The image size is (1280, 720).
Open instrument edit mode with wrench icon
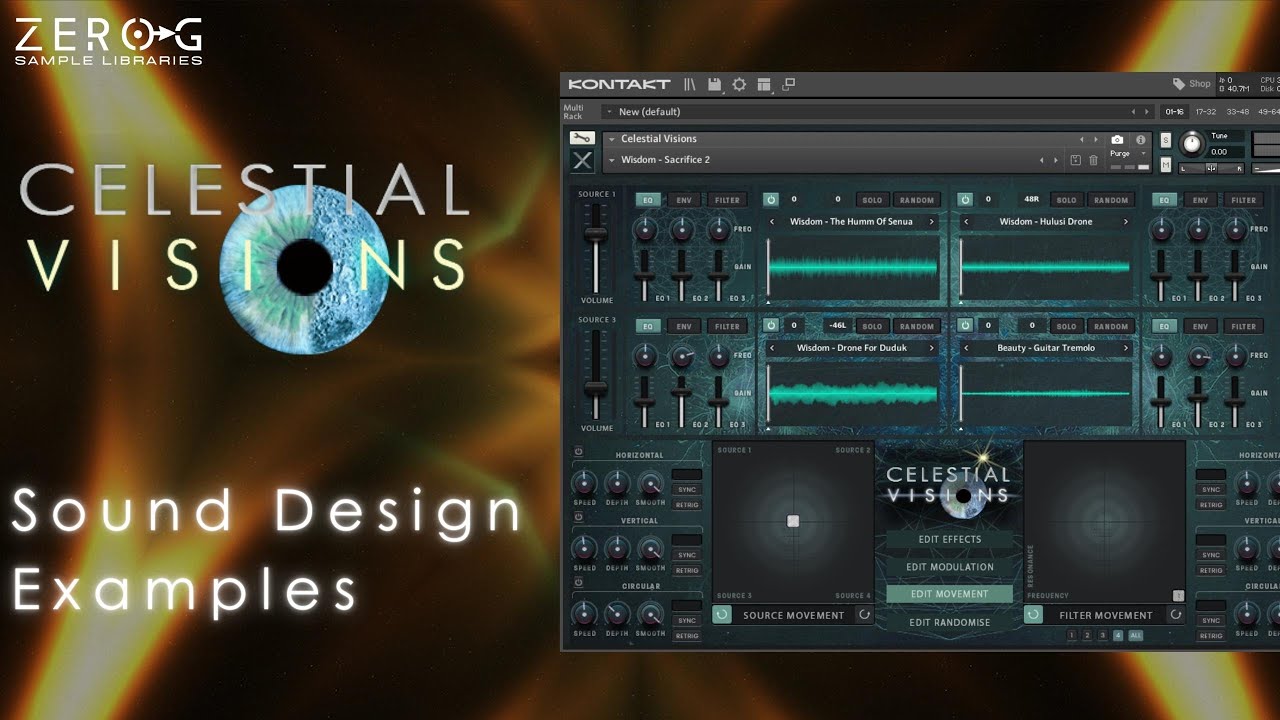[582, 138]
